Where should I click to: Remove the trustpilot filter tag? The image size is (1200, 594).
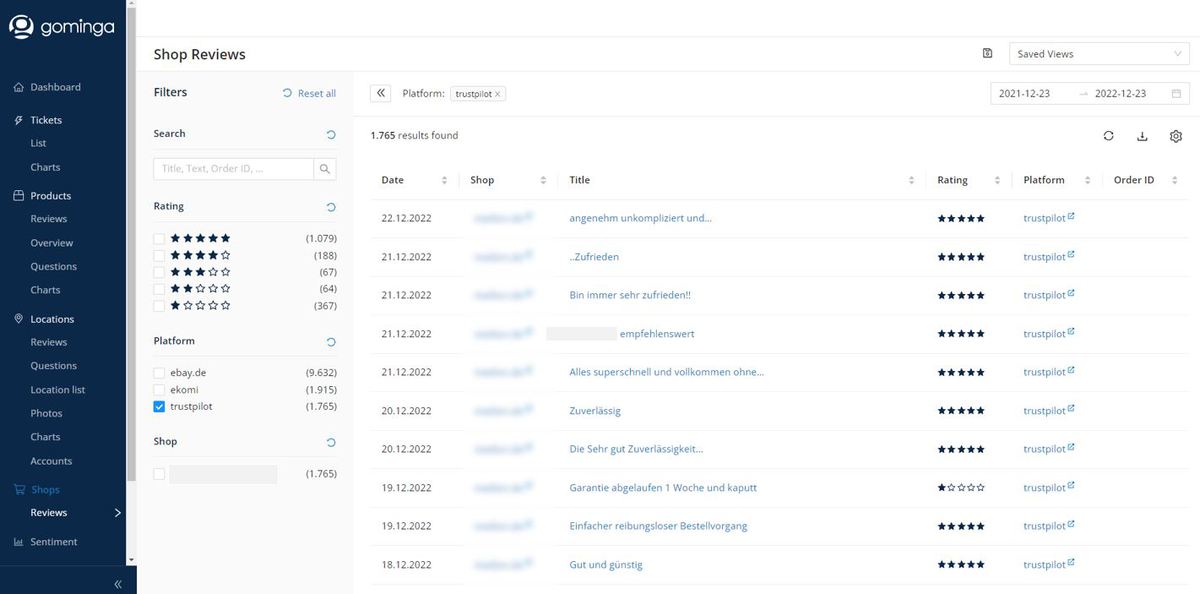[x=498, y=94]
